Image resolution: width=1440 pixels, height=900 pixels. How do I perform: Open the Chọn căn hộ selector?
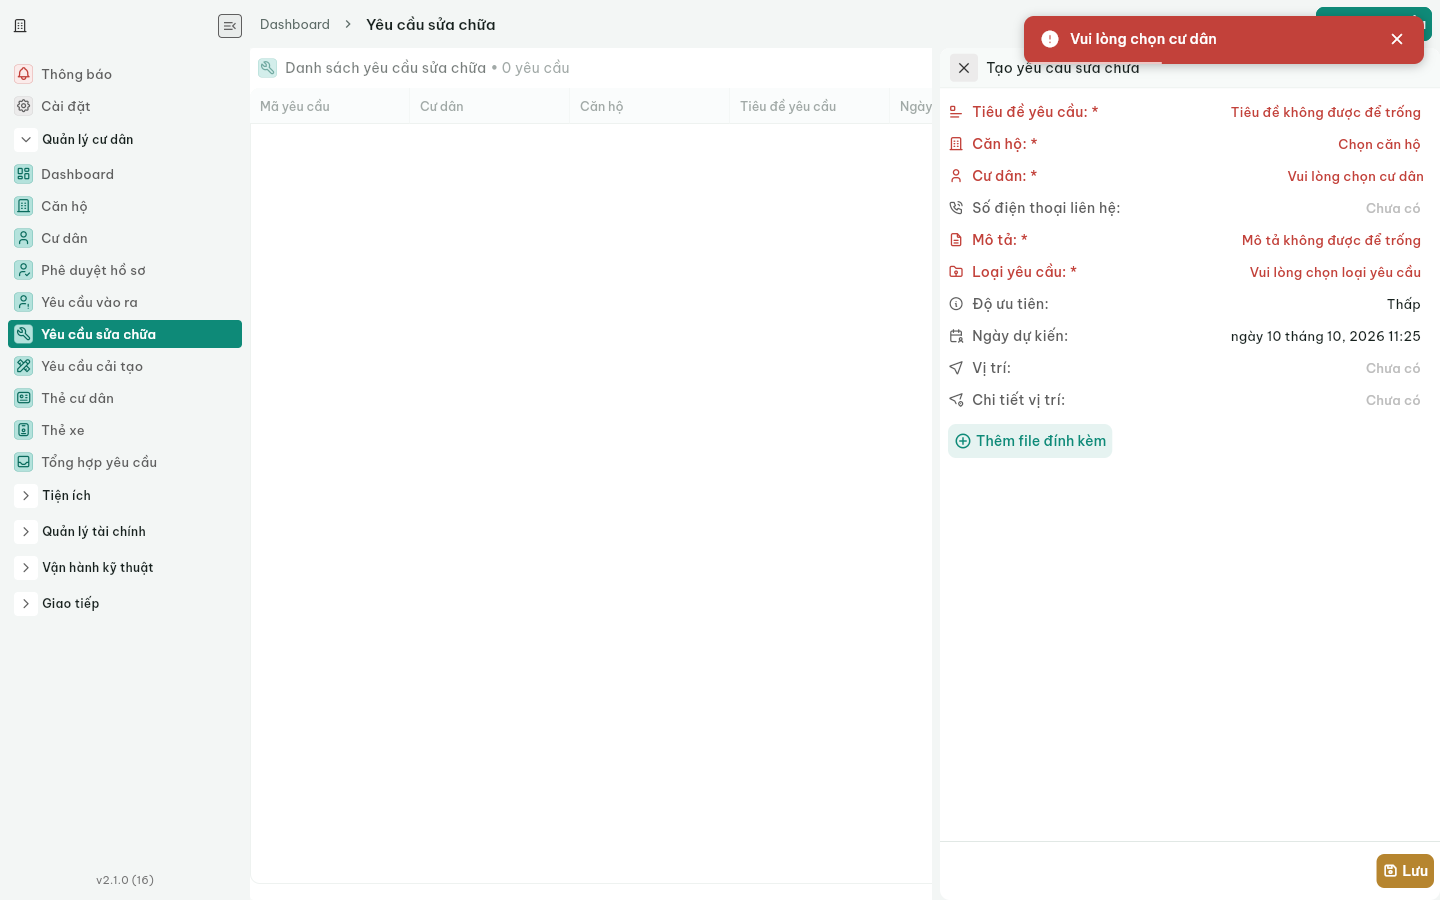click(x=1379, y=144)
